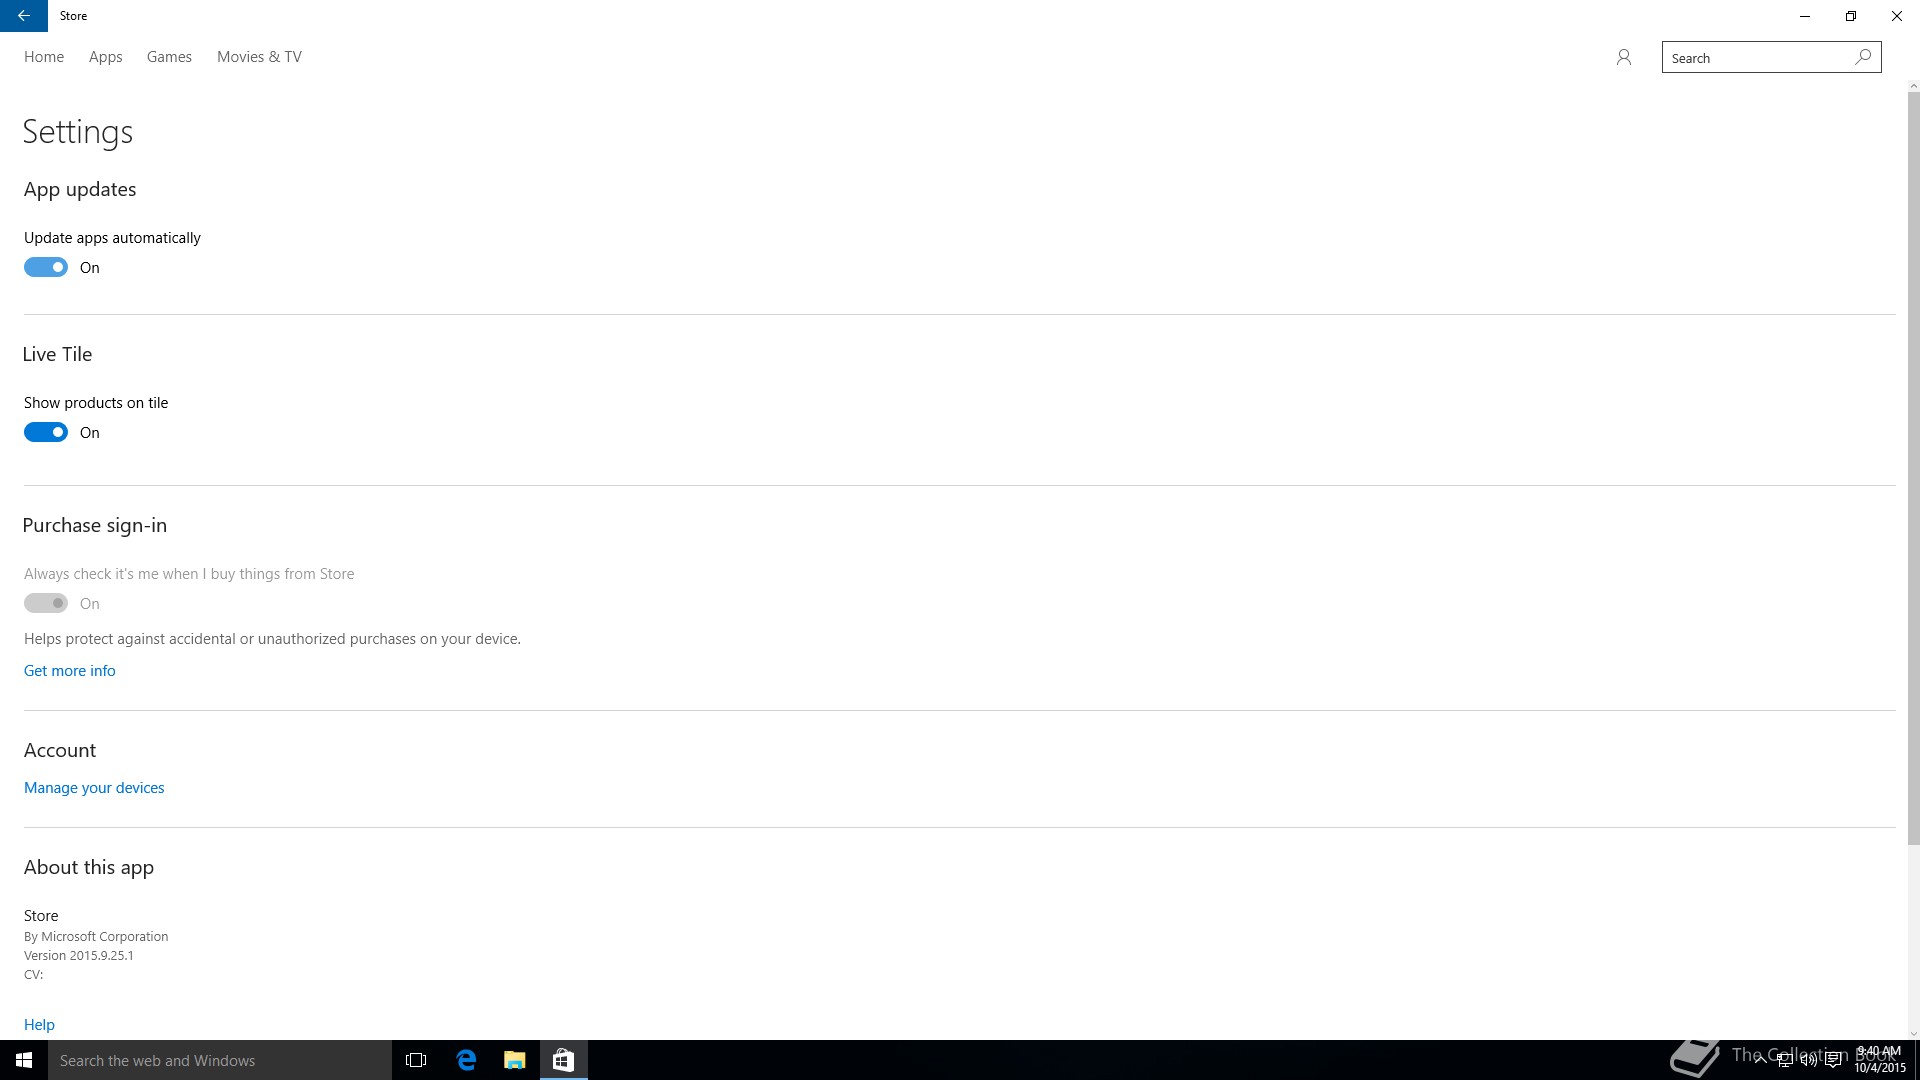Open Task View from the taskbar
1920x1080 pixels.
pyautogui.click(x=416, y=1060)
